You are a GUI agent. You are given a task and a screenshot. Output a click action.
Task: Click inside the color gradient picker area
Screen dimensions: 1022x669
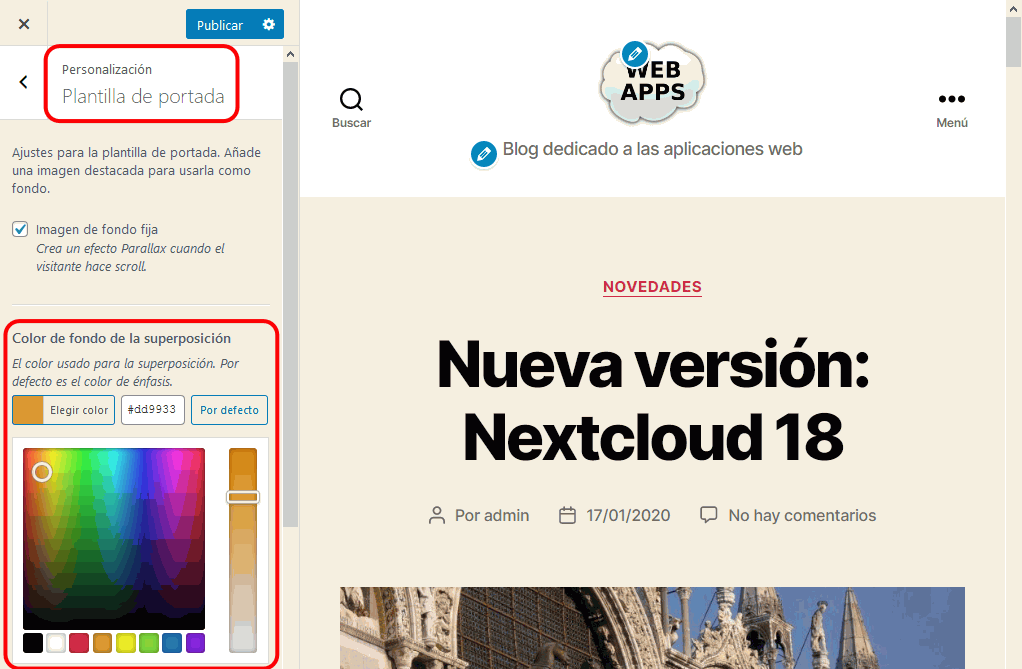point(114,539)
